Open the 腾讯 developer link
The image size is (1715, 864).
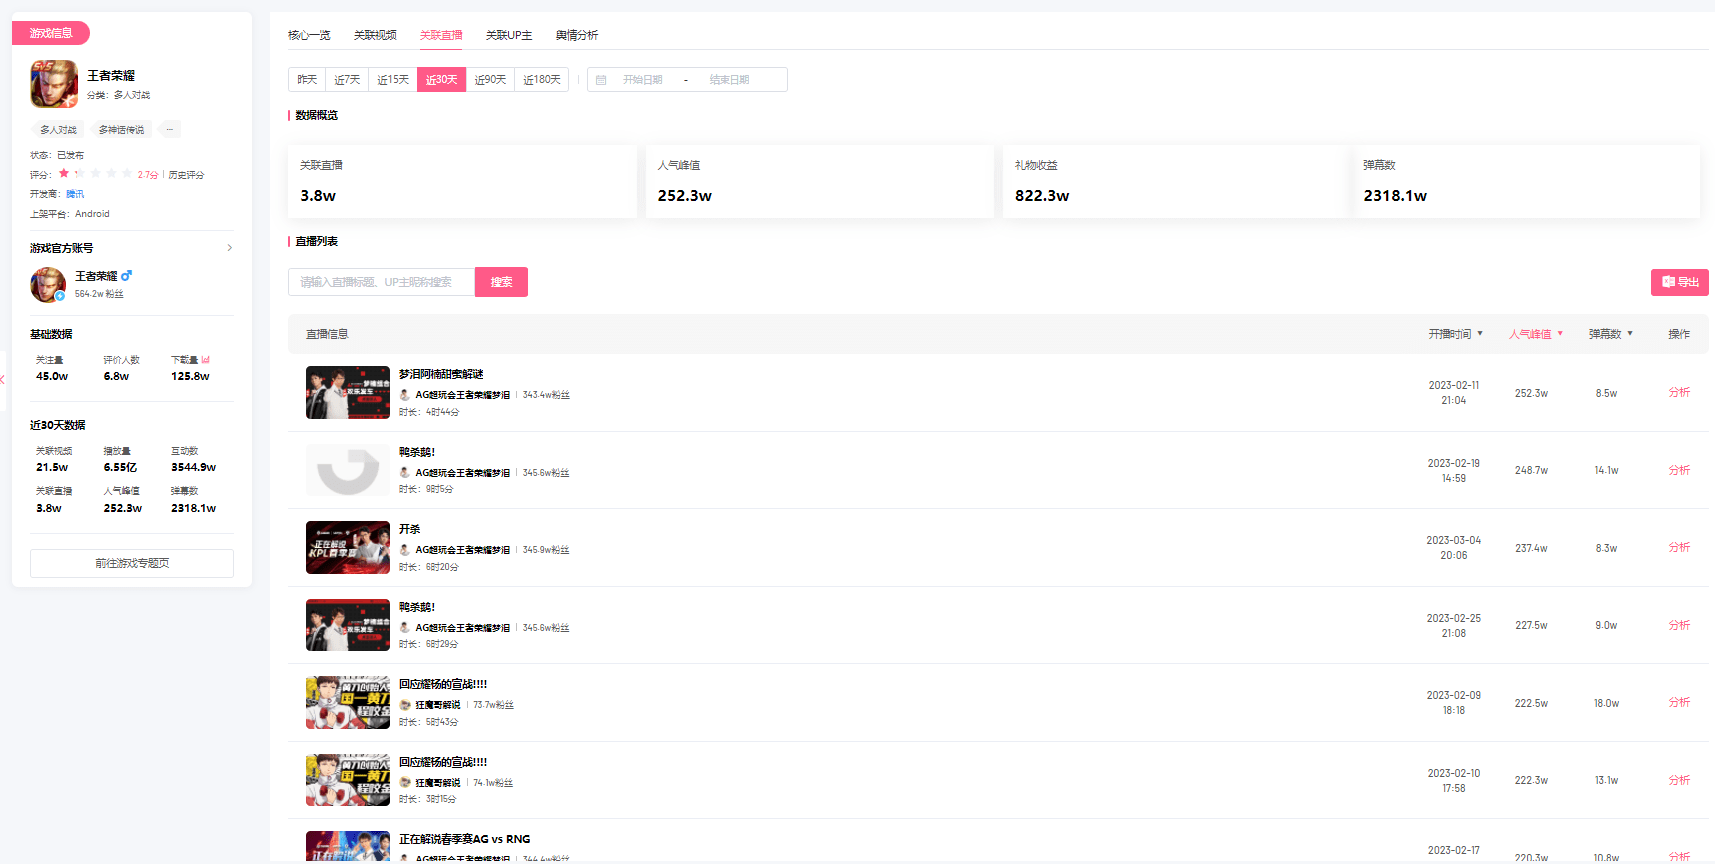click(75, 194)
